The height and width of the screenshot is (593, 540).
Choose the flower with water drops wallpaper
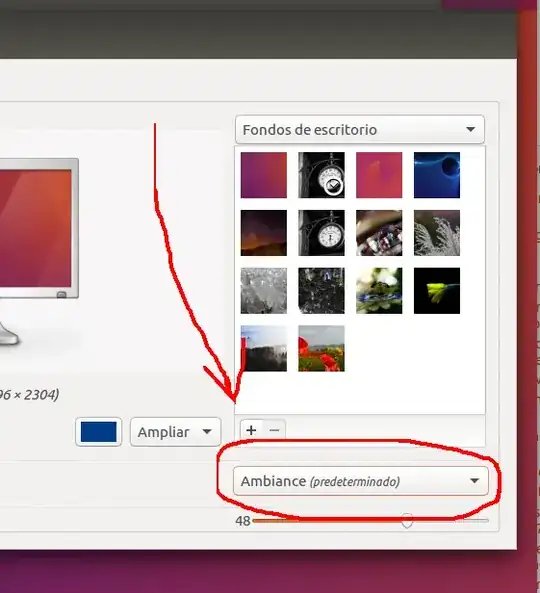379,291
